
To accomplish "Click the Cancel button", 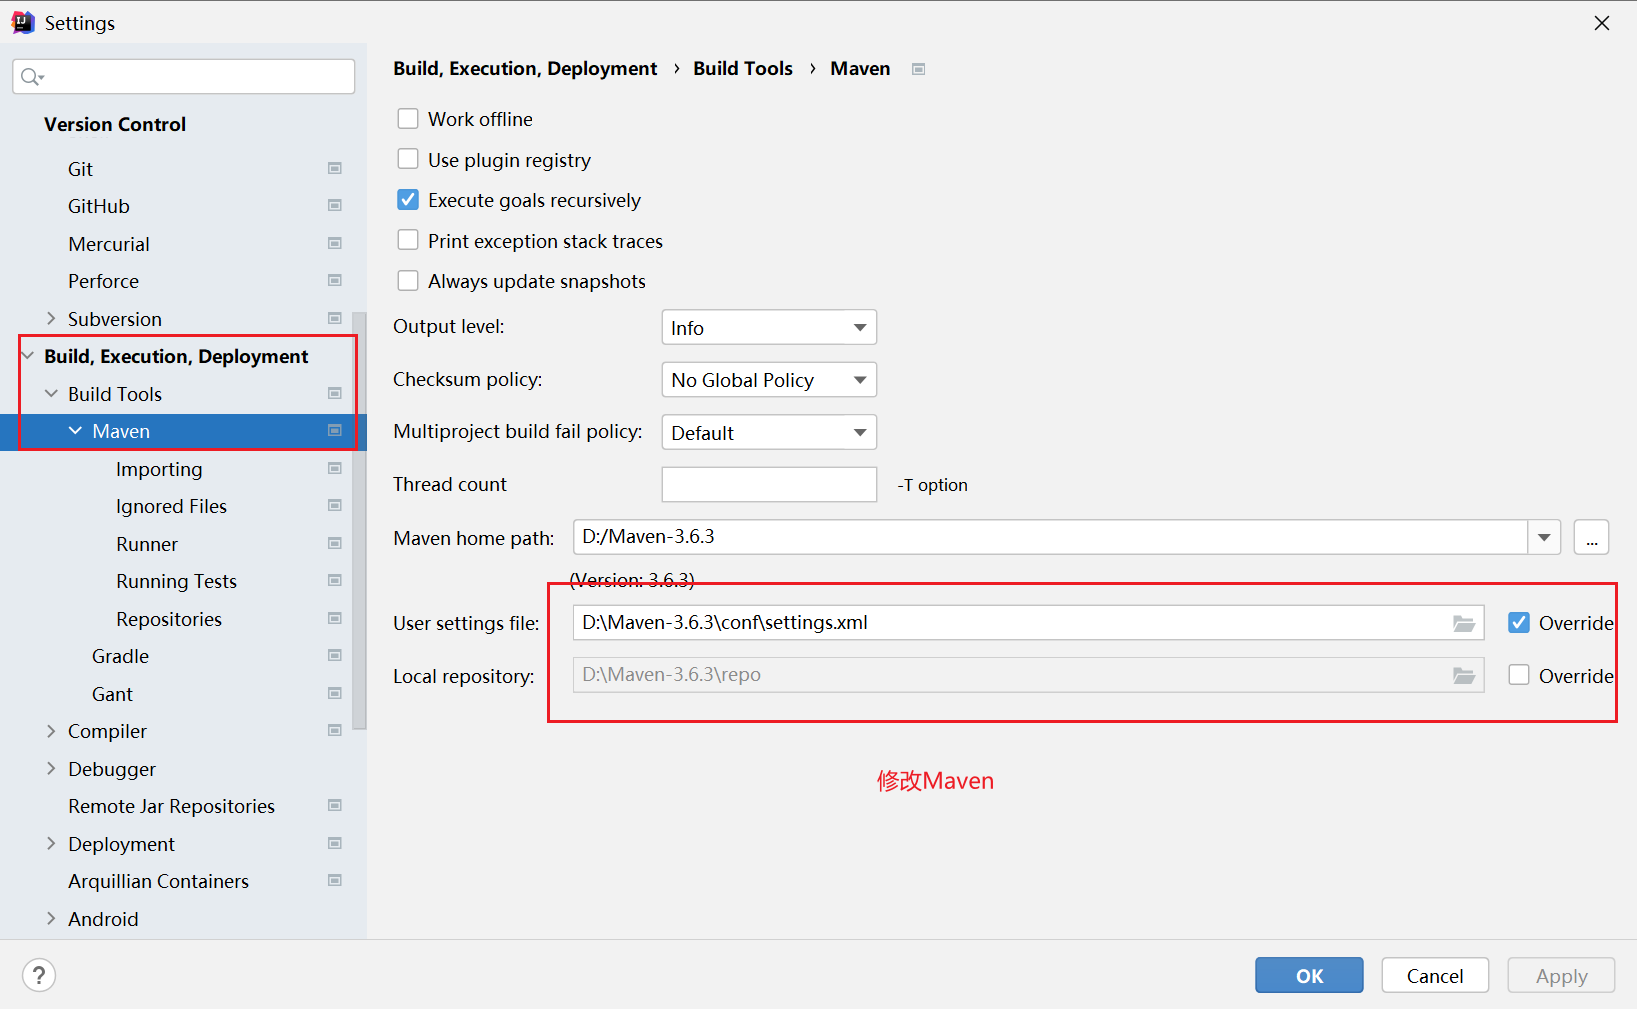I will click(x=1434, y=975).
